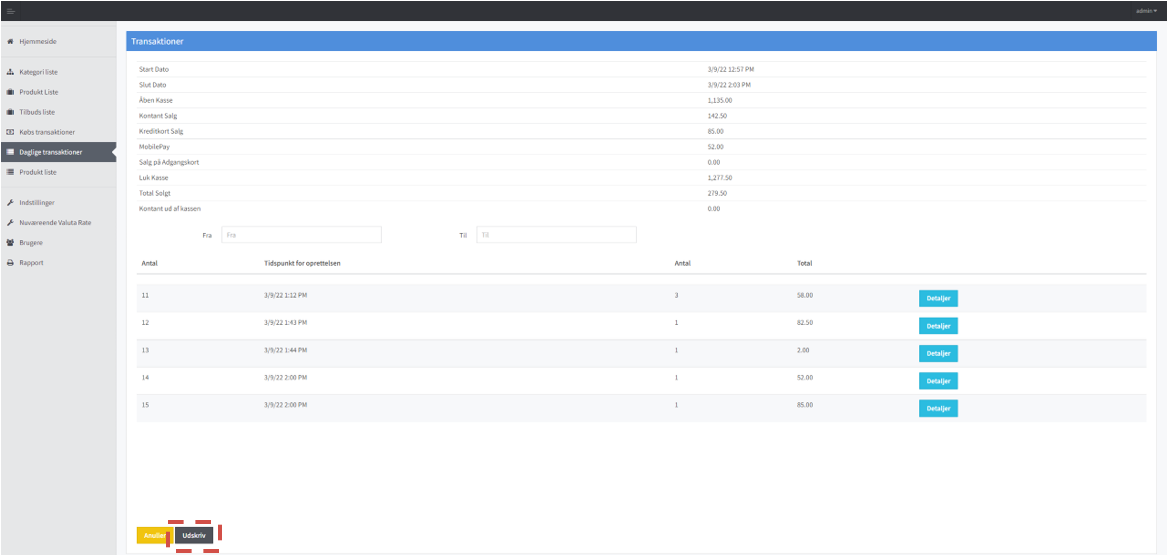1168x555 pixels.
Task: Click the Tilbuds liste briefcase icon
Action: pos(10,112)
